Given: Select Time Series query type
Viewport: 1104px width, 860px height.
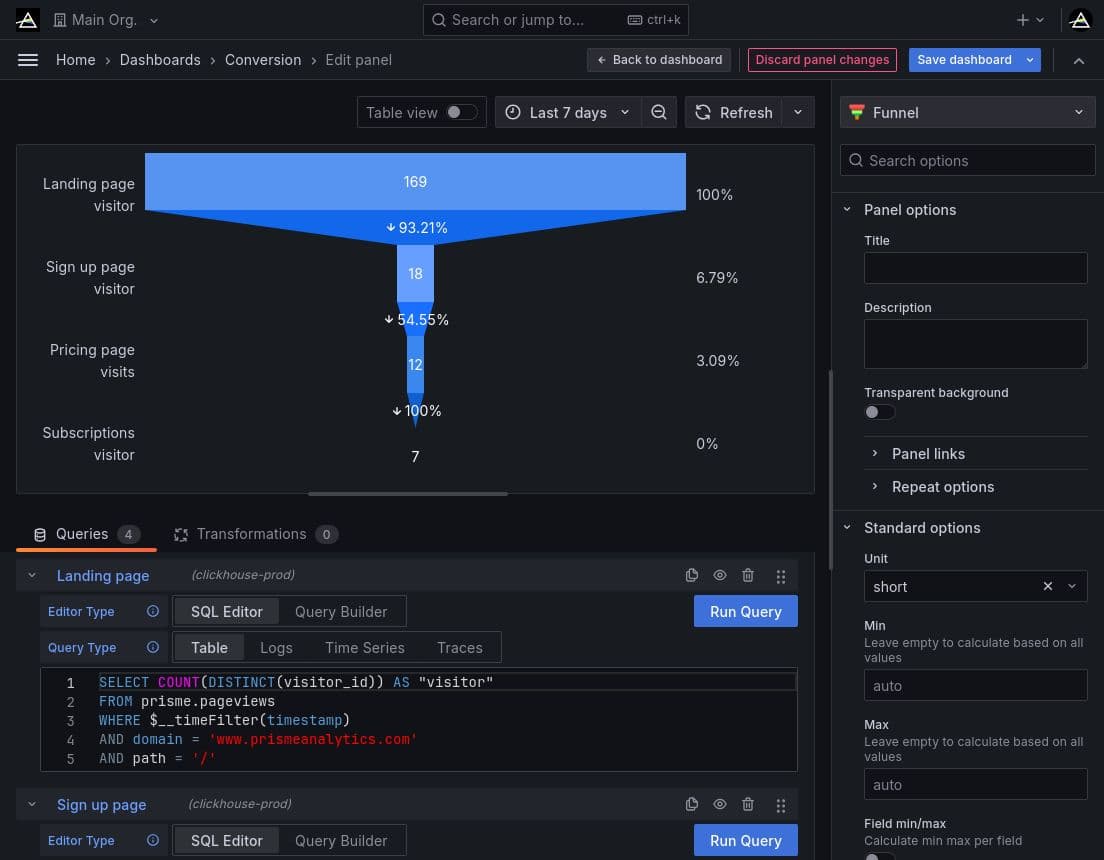Looking at the screenshot, I should [365, 648].
